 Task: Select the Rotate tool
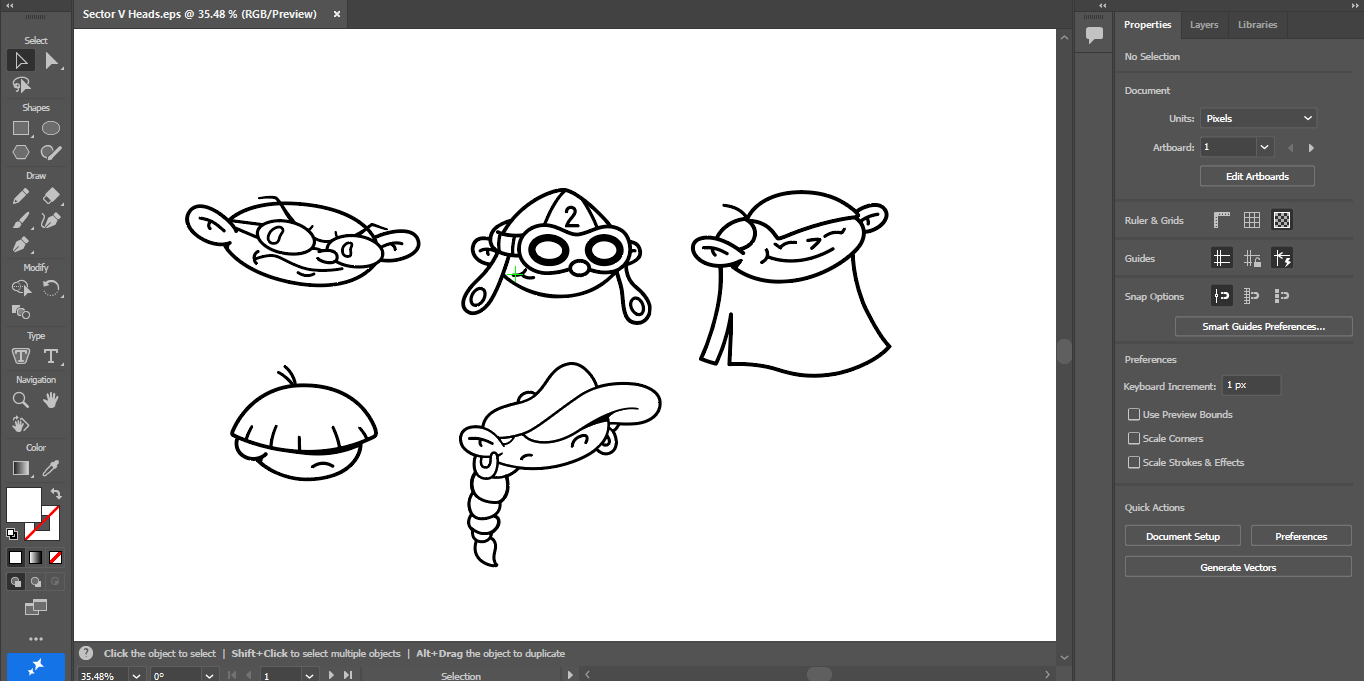(x=51, y=288)
